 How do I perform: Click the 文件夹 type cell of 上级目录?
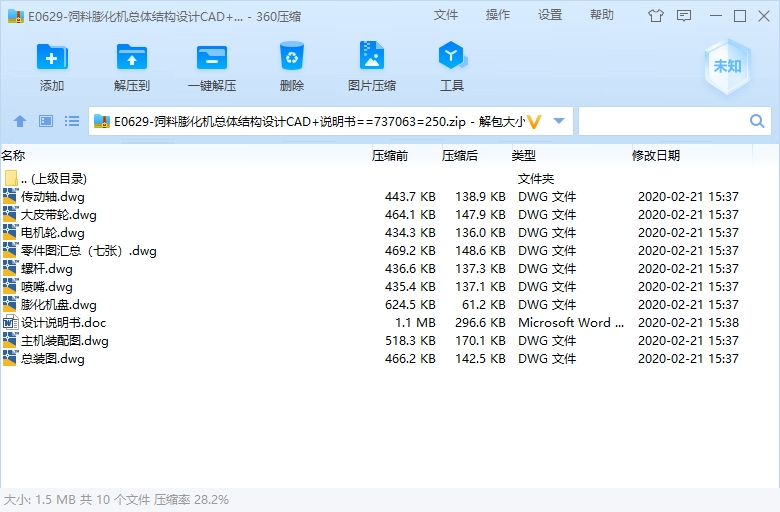[x=536, y=179]
